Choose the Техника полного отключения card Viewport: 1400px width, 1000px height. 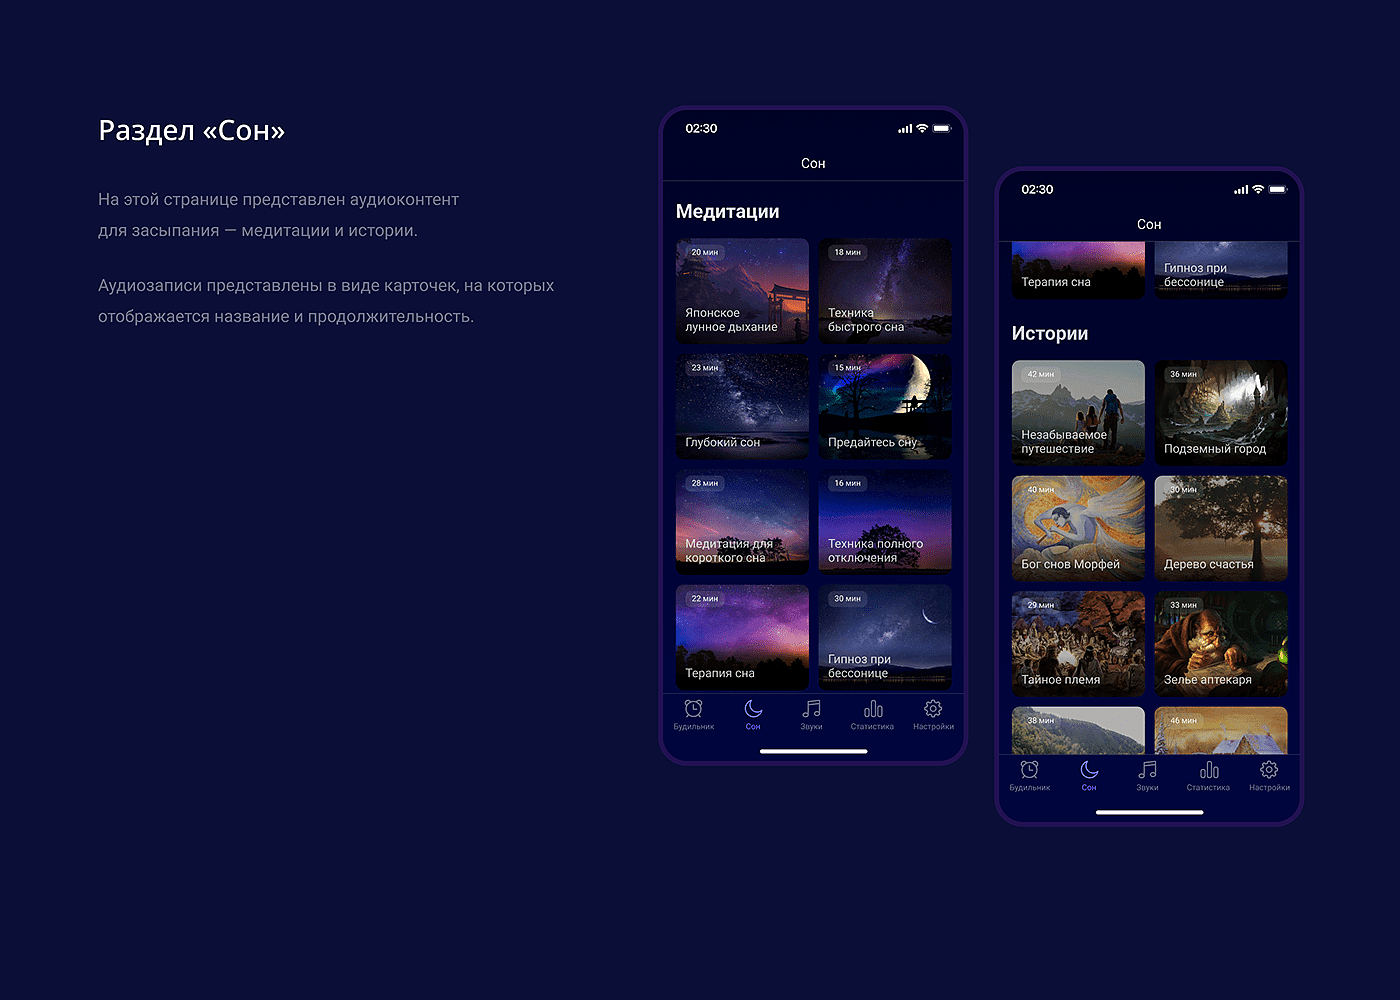pos(885,522)
